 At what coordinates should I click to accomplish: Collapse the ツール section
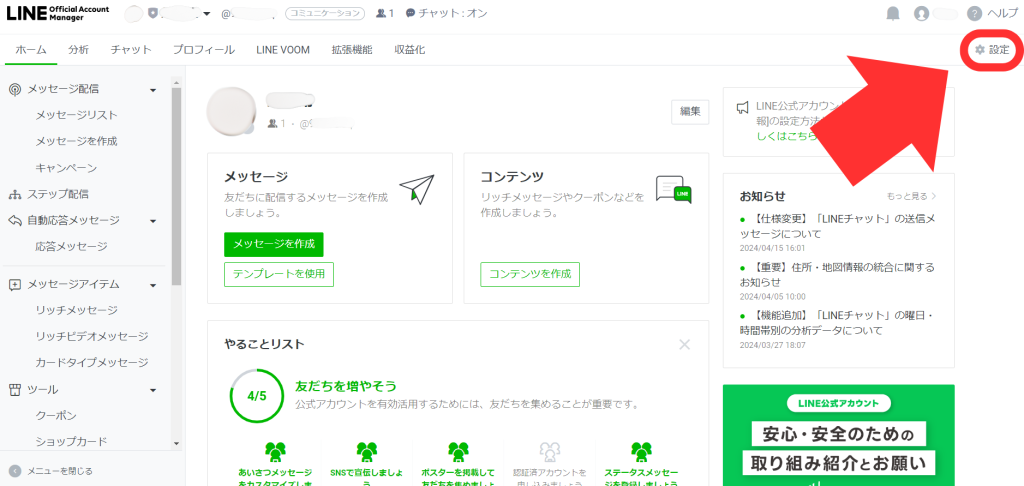[x=153, y=391]
